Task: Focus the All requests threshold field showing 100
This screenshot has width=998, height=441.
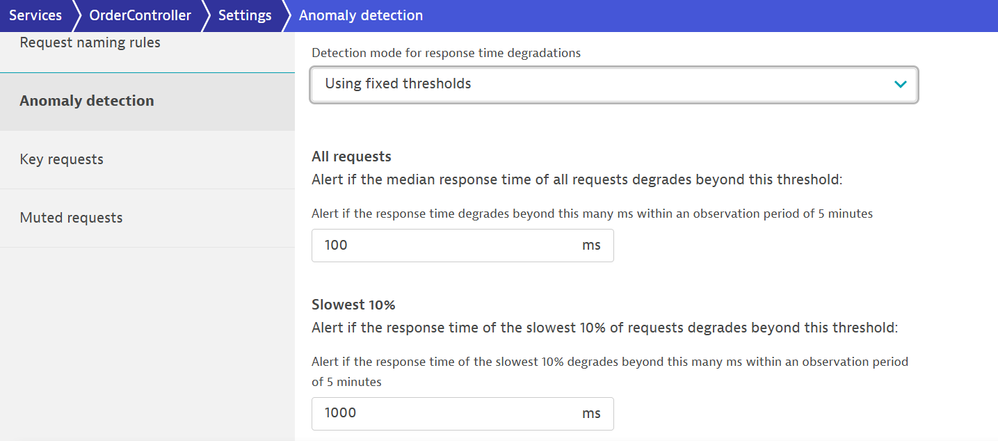Action: [x=440, y=245]
